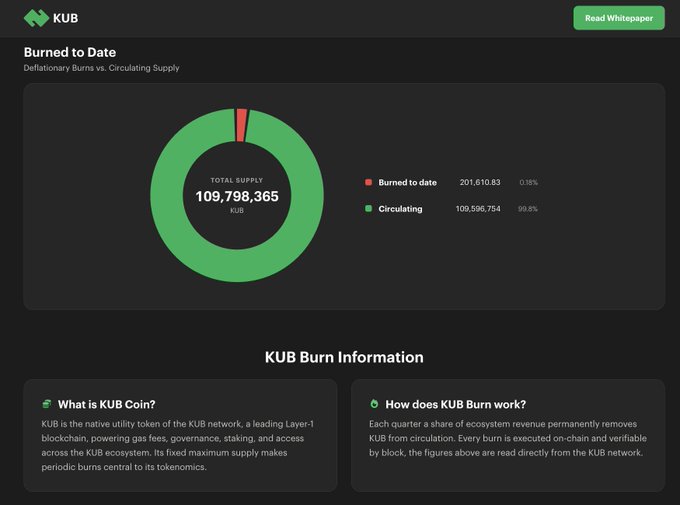Viewport: 680px width, 505px height.
Task: Click the Circulating legend label
Action: click(x=400, y=209)
